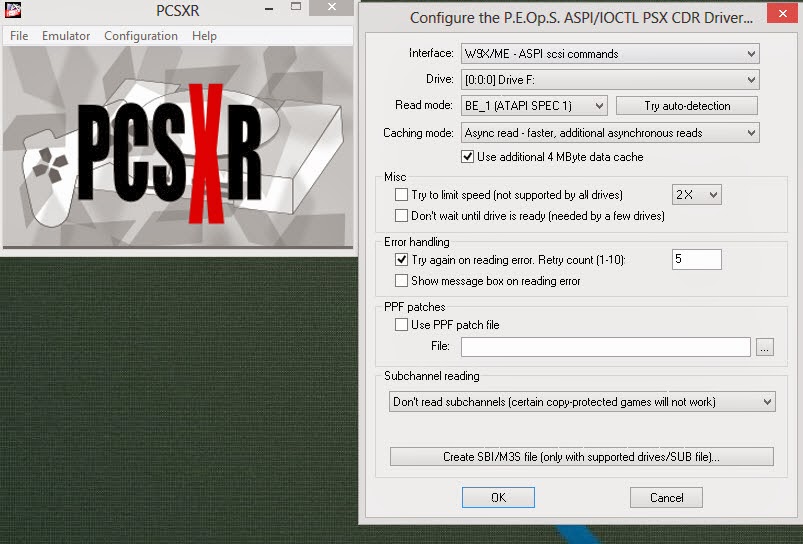
Task: Click the Read mode label
Action: pyautogui.click(x=424, y=106)
